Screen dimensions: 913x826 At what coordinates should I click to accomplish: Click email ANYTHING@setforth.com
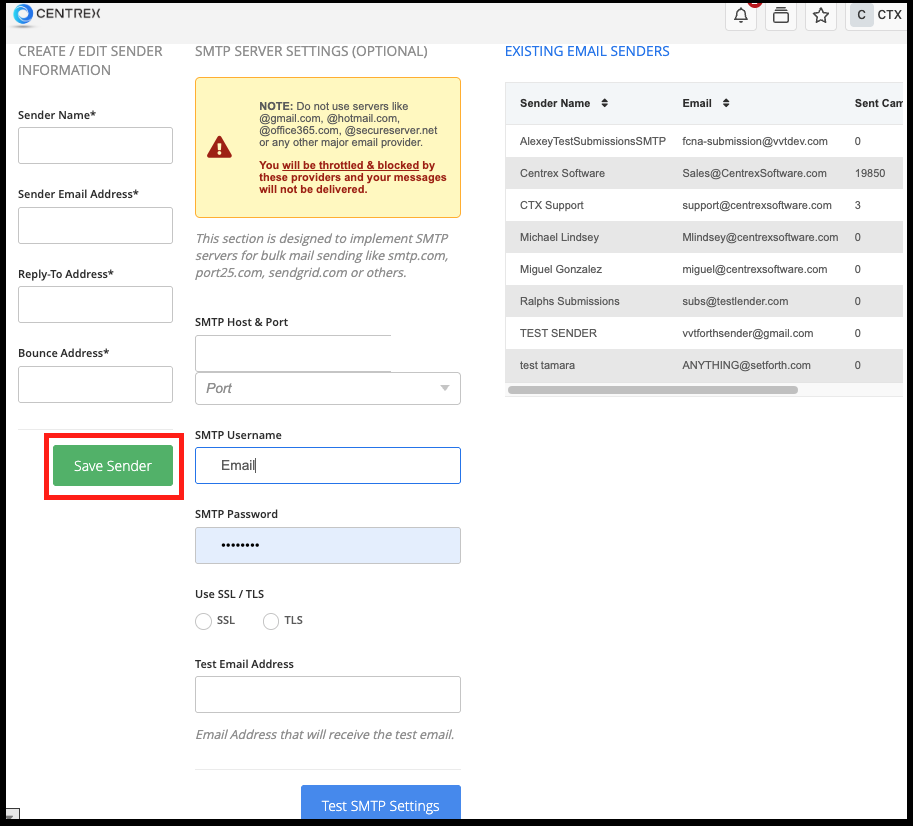point(746,365)
